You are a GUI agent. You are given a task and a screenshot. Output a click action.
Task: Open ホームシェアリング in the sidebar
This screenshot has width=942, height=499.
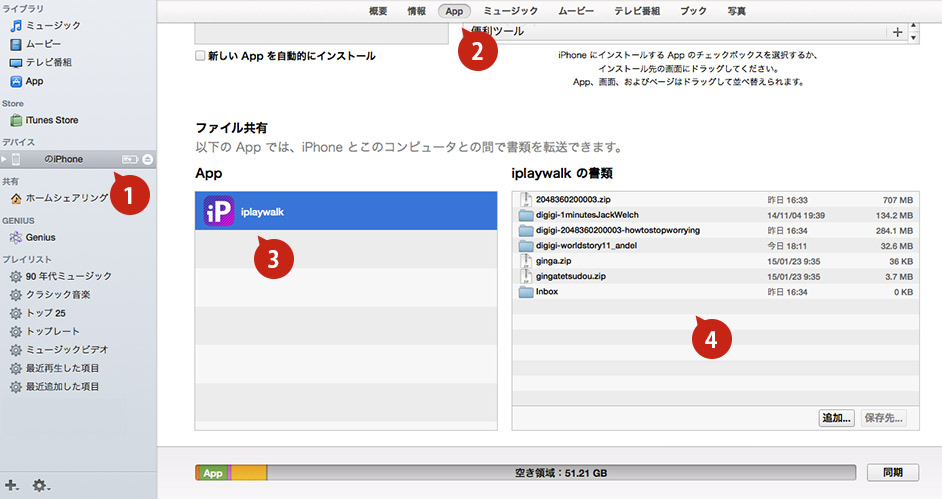(59, 198)
